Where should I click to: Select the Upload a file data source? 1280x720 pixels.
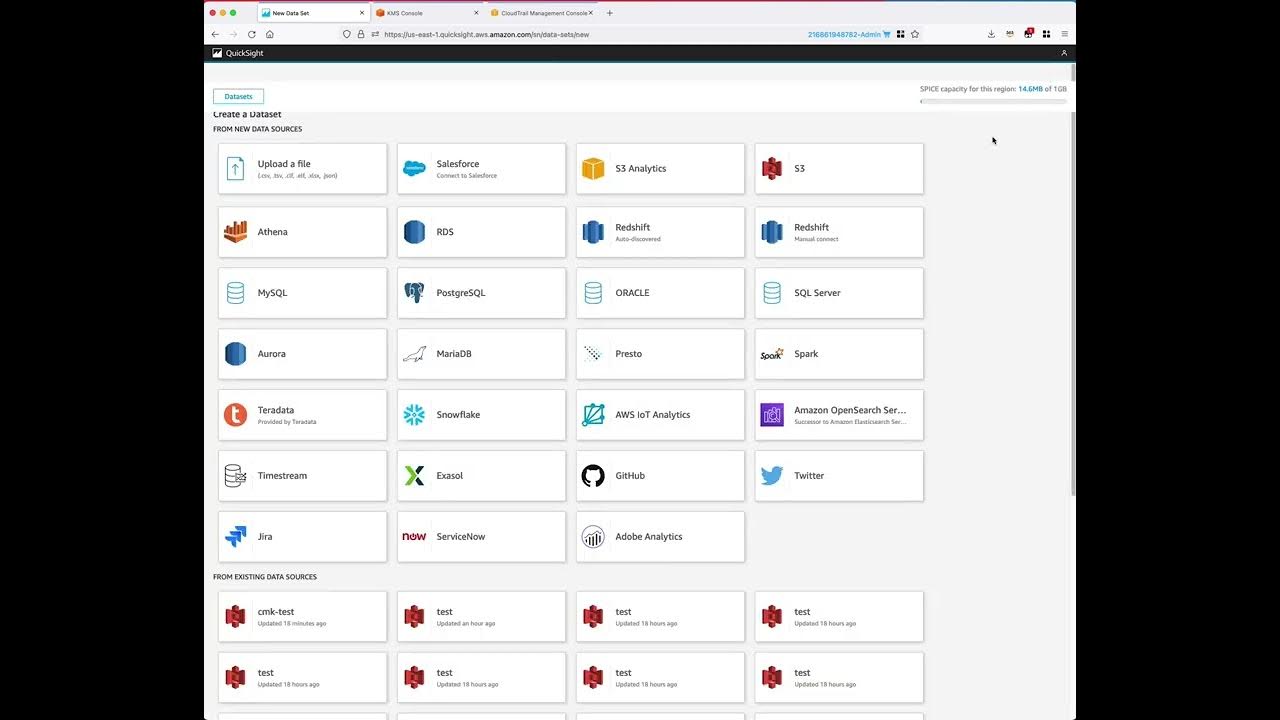[x=302, y=169]
